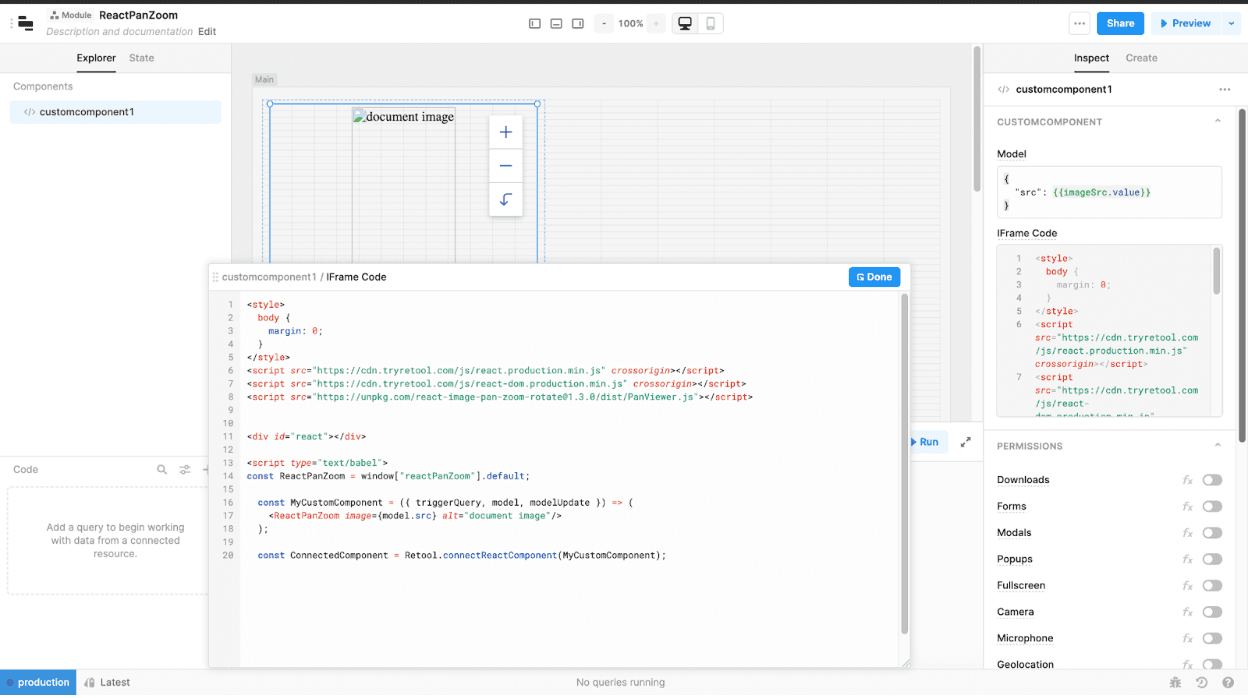
Task: Toggle the left panel visibility icon
Action: (x=535, y=24)
